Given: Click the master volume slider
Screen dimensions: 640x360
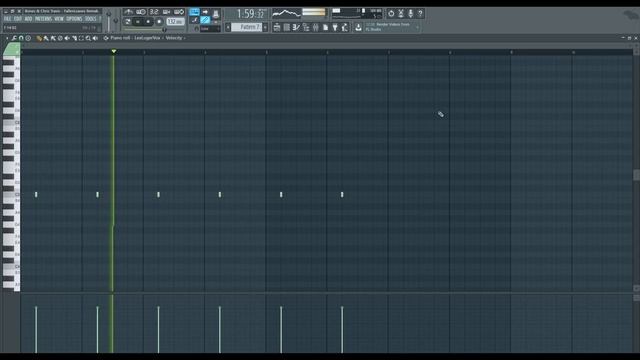Looking at the screenshot, I should tap(108, 20).
